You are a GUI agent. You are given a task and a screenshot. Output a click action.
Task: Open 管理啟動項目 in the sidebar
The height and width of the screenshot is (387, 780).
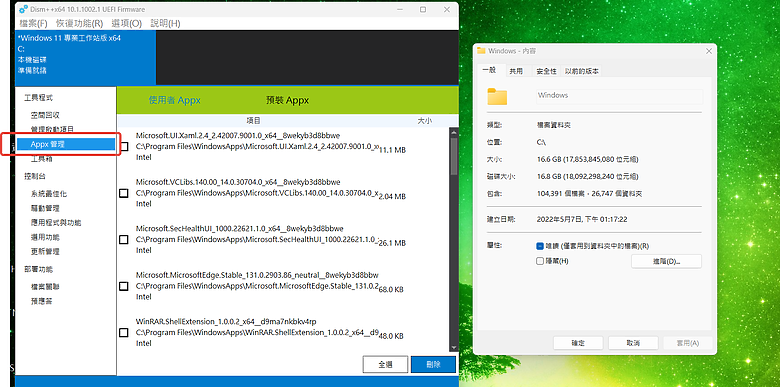(x=52, y=129)
